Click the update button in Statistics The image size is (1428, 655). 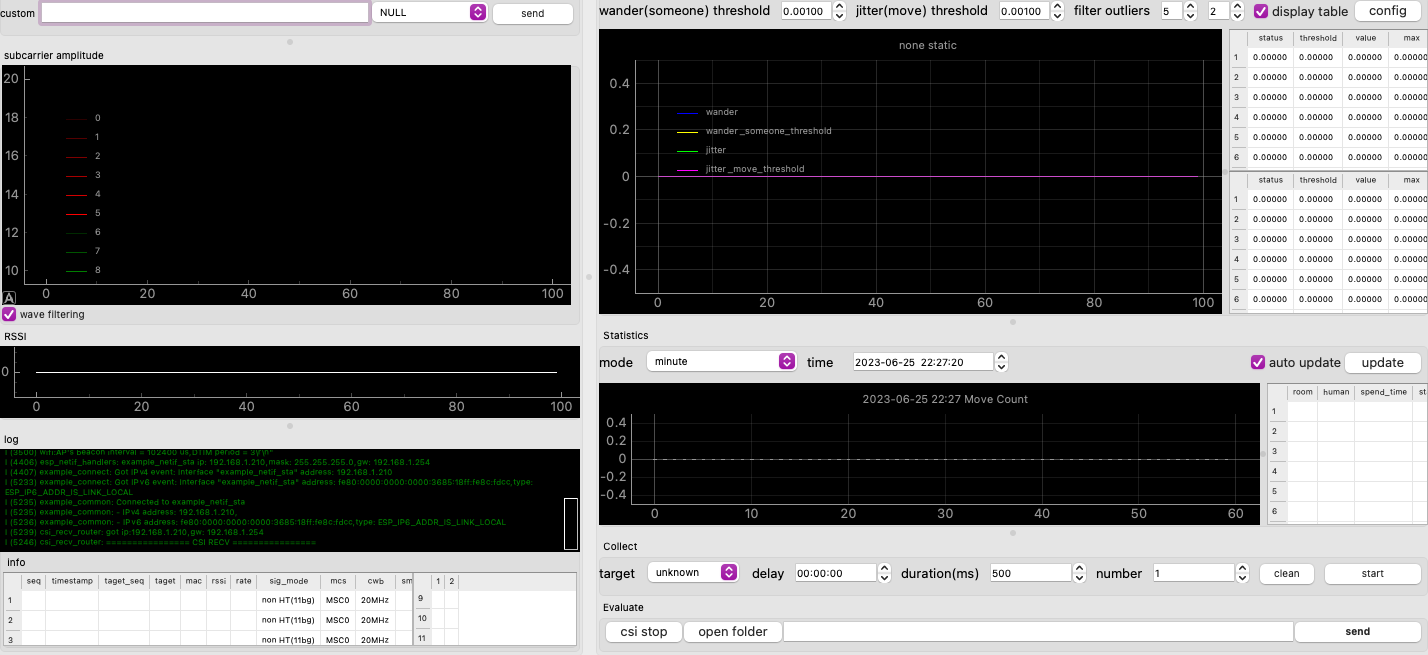(x=1383, y=362)
